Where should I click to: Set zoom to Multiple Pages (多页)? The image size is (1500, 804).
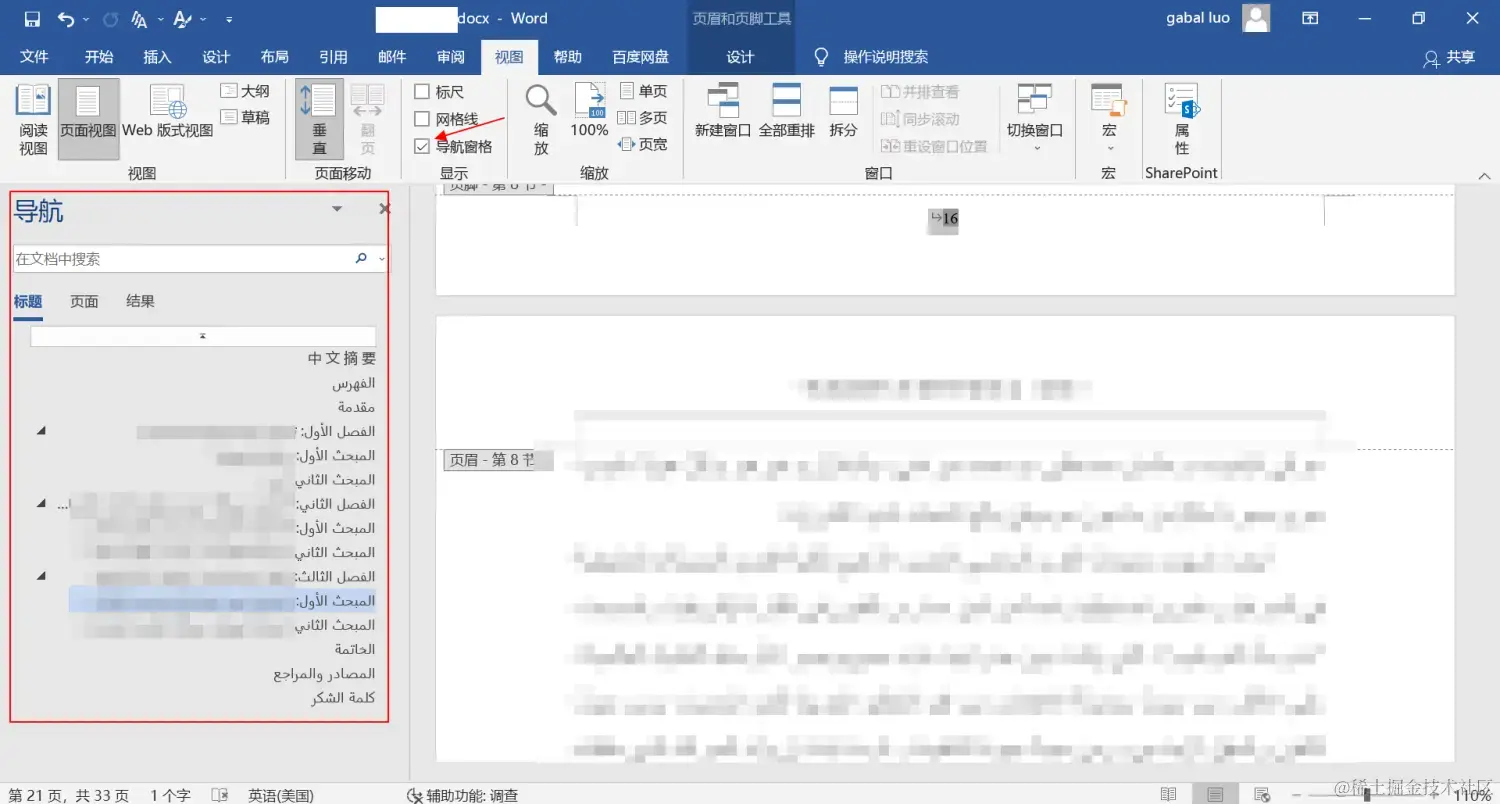tap(642, 117)
